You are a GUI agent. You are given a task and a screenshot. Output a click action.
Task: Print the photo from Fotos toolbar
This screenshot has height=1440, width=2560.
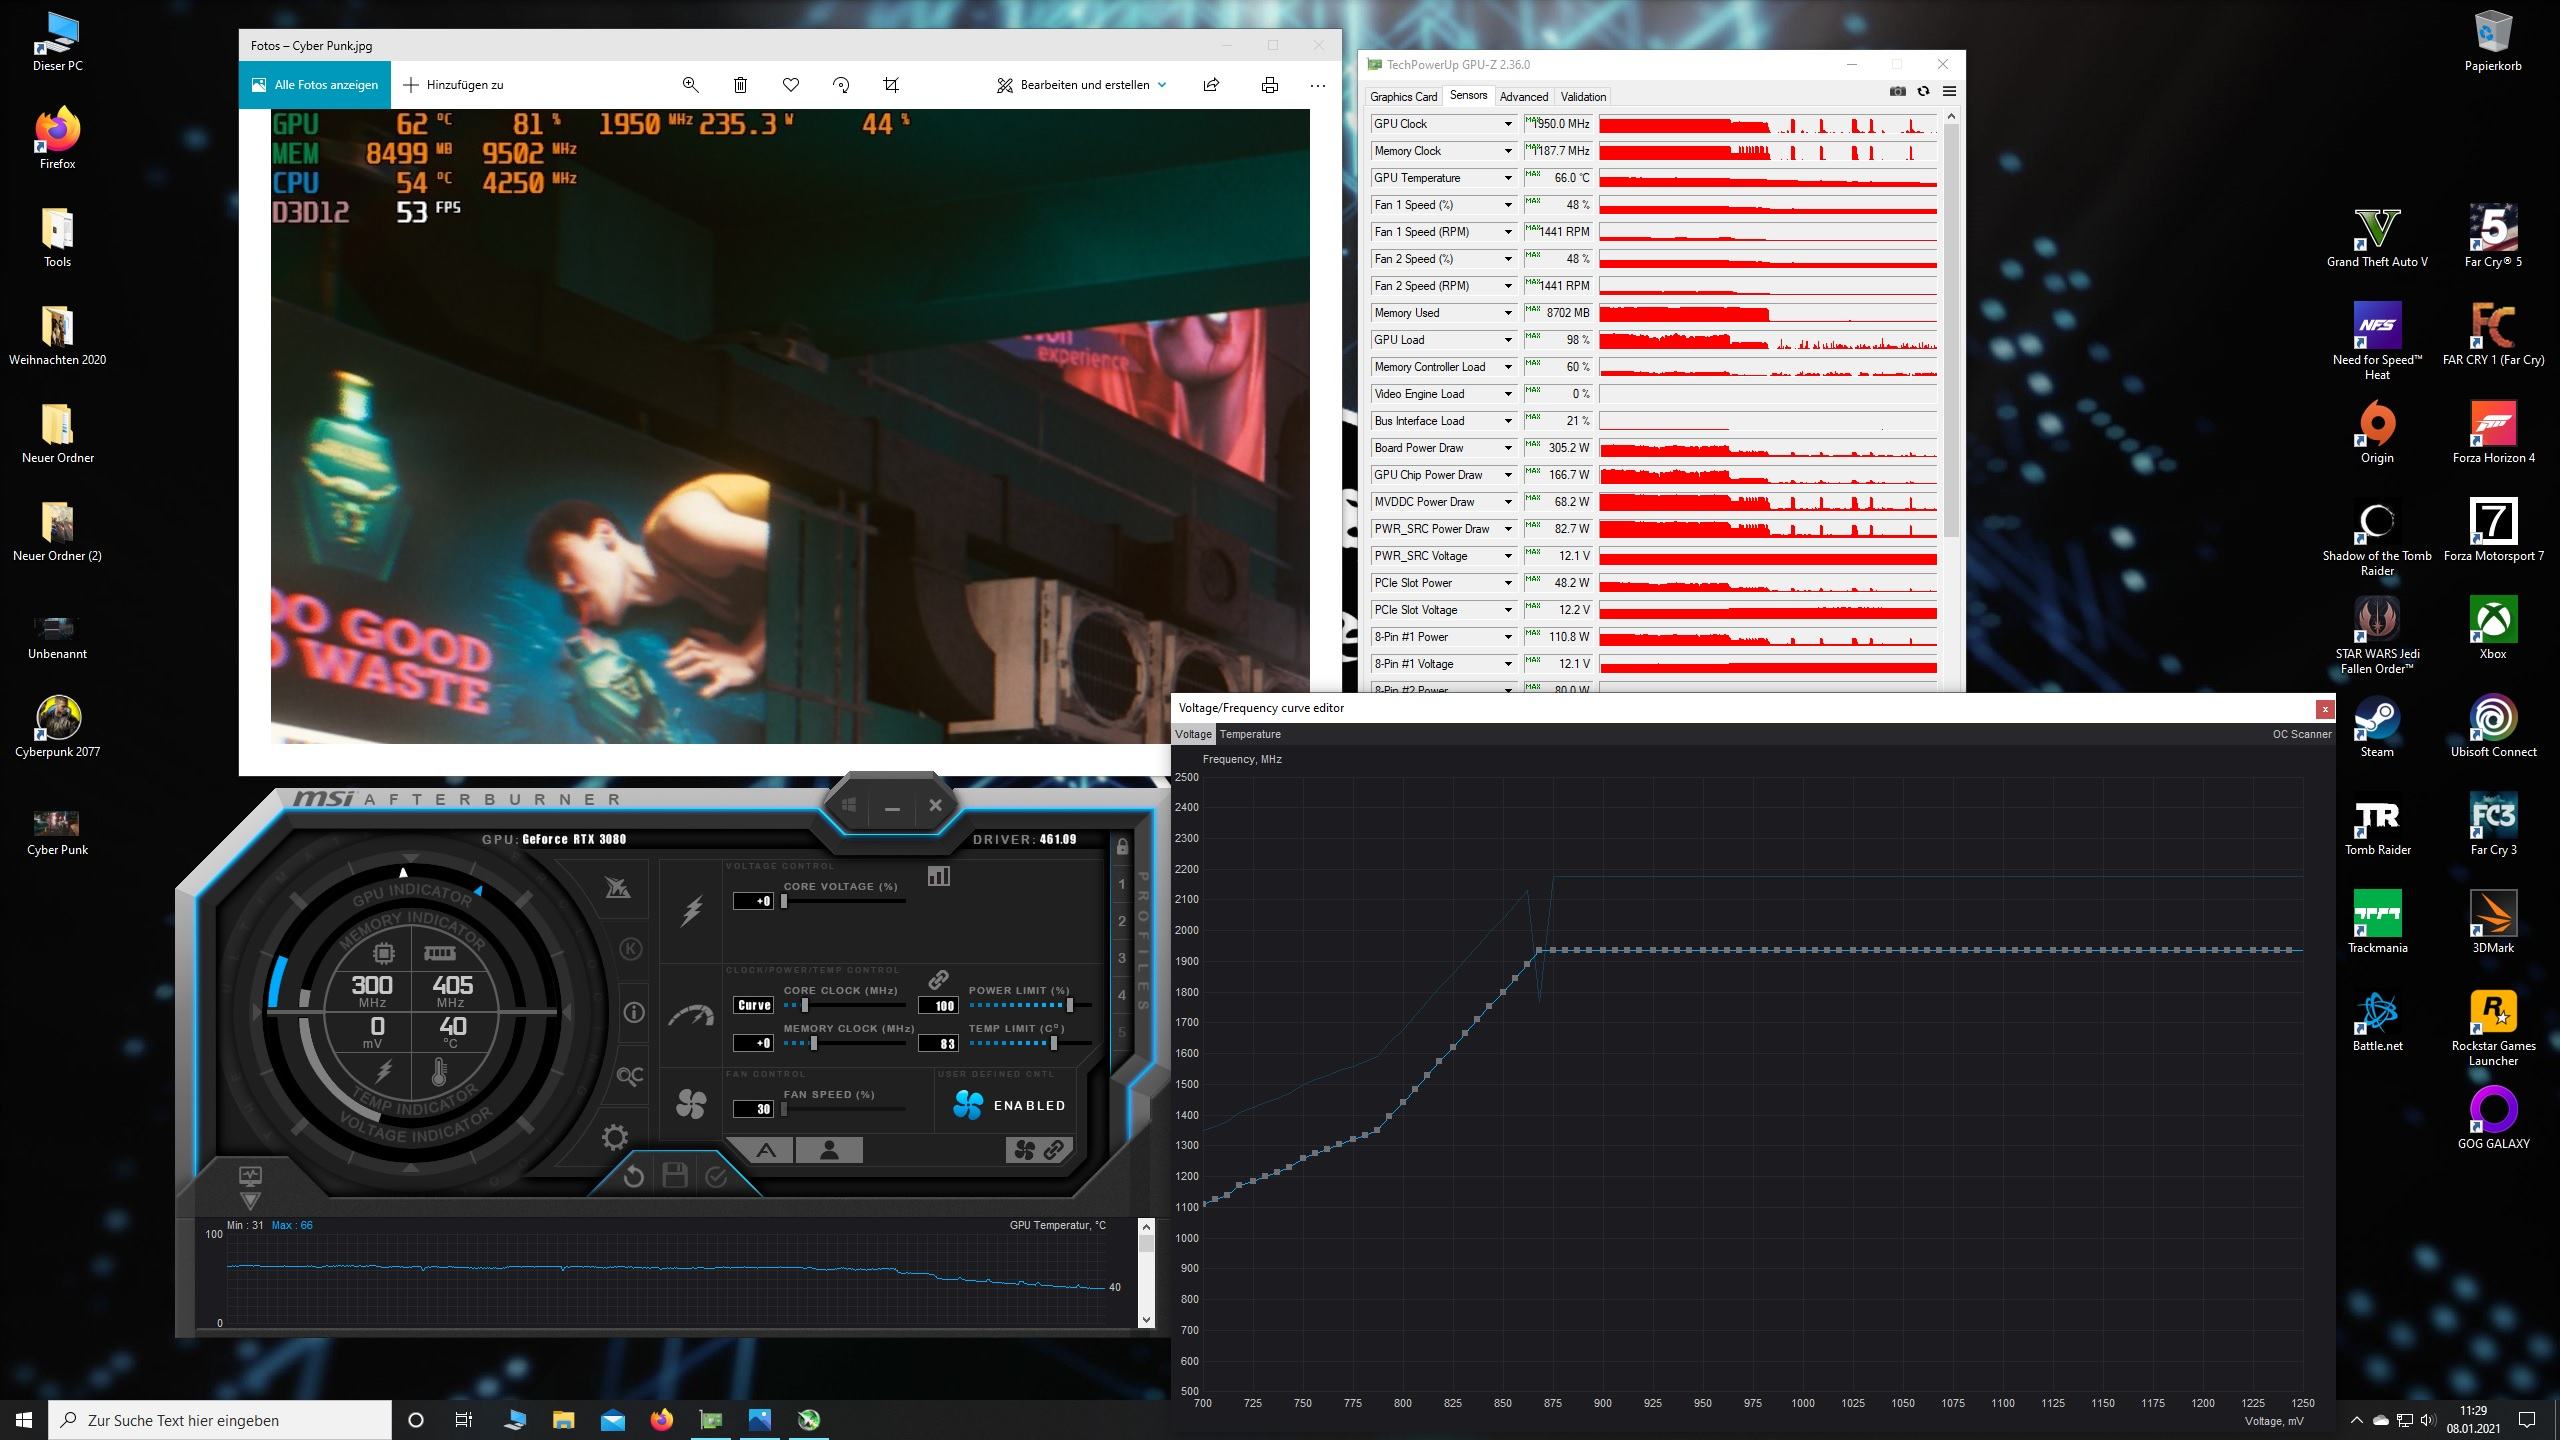tap(1269, 85)
